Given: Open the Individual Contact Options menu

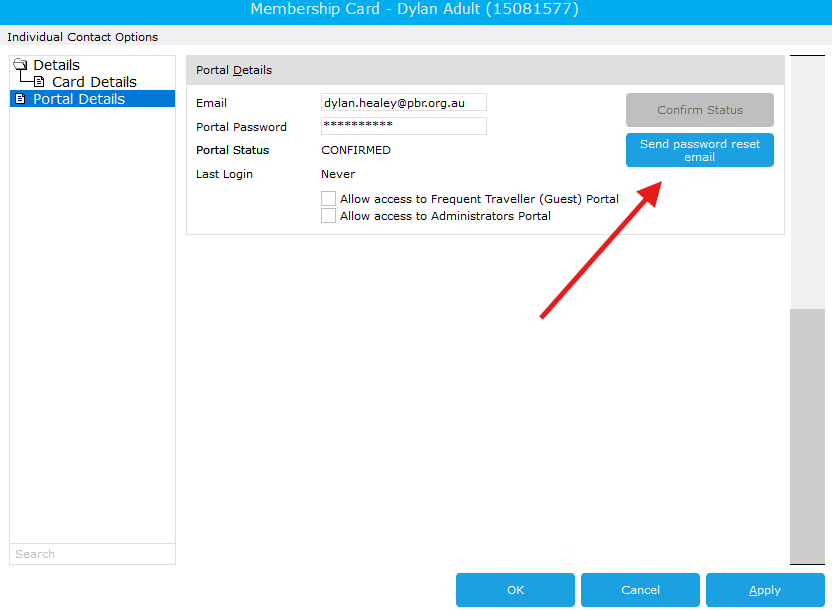Looking at the screenshot, I should [82, 37].
